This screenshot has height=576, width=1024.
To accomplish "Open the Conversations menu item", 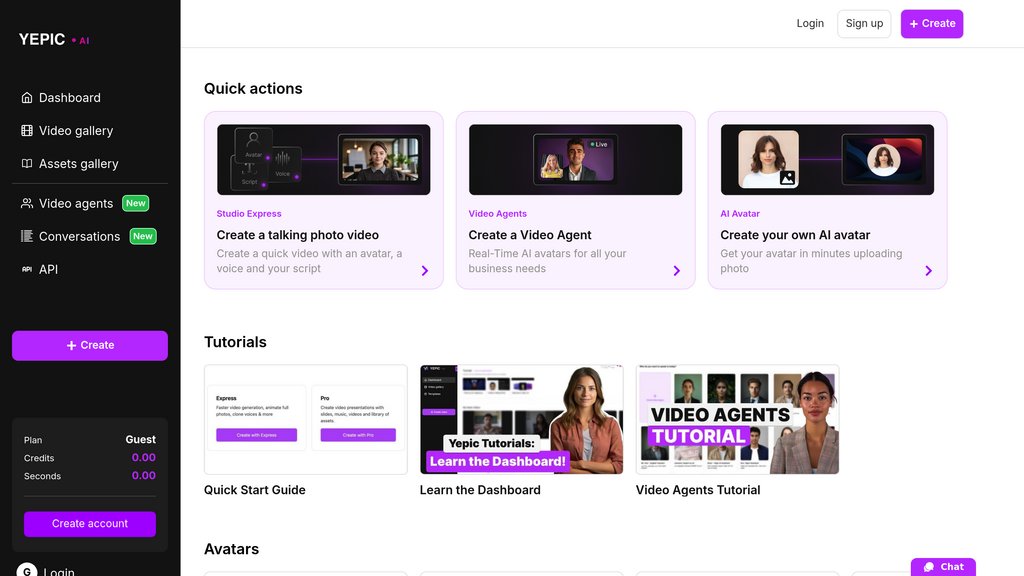I will tap(79, 236).
